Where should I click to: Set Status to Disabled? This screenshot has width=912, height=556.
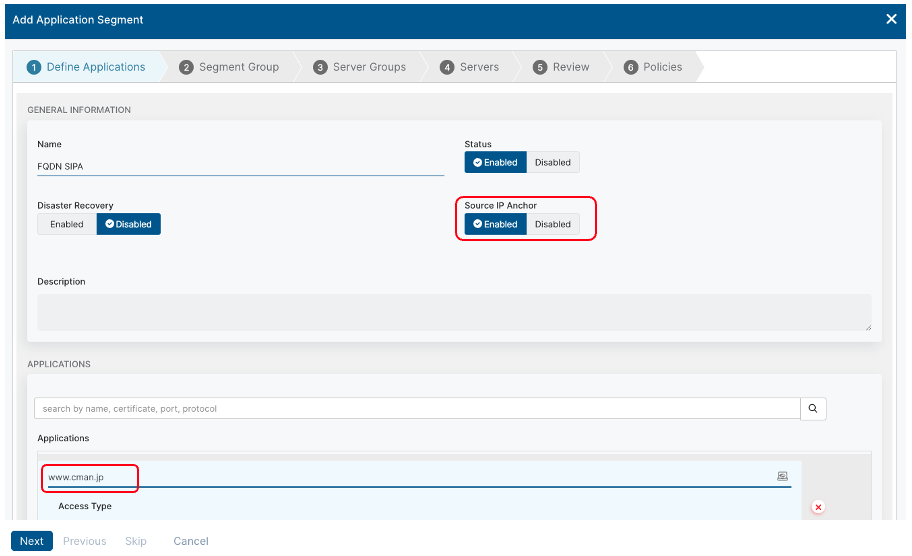[x=553, y=162]
